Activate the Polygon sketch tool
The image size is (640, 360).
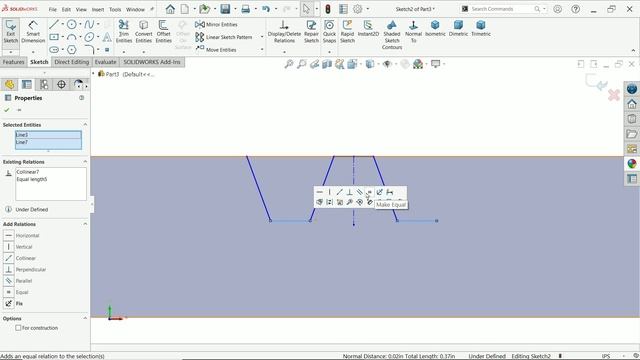[71, 50]
